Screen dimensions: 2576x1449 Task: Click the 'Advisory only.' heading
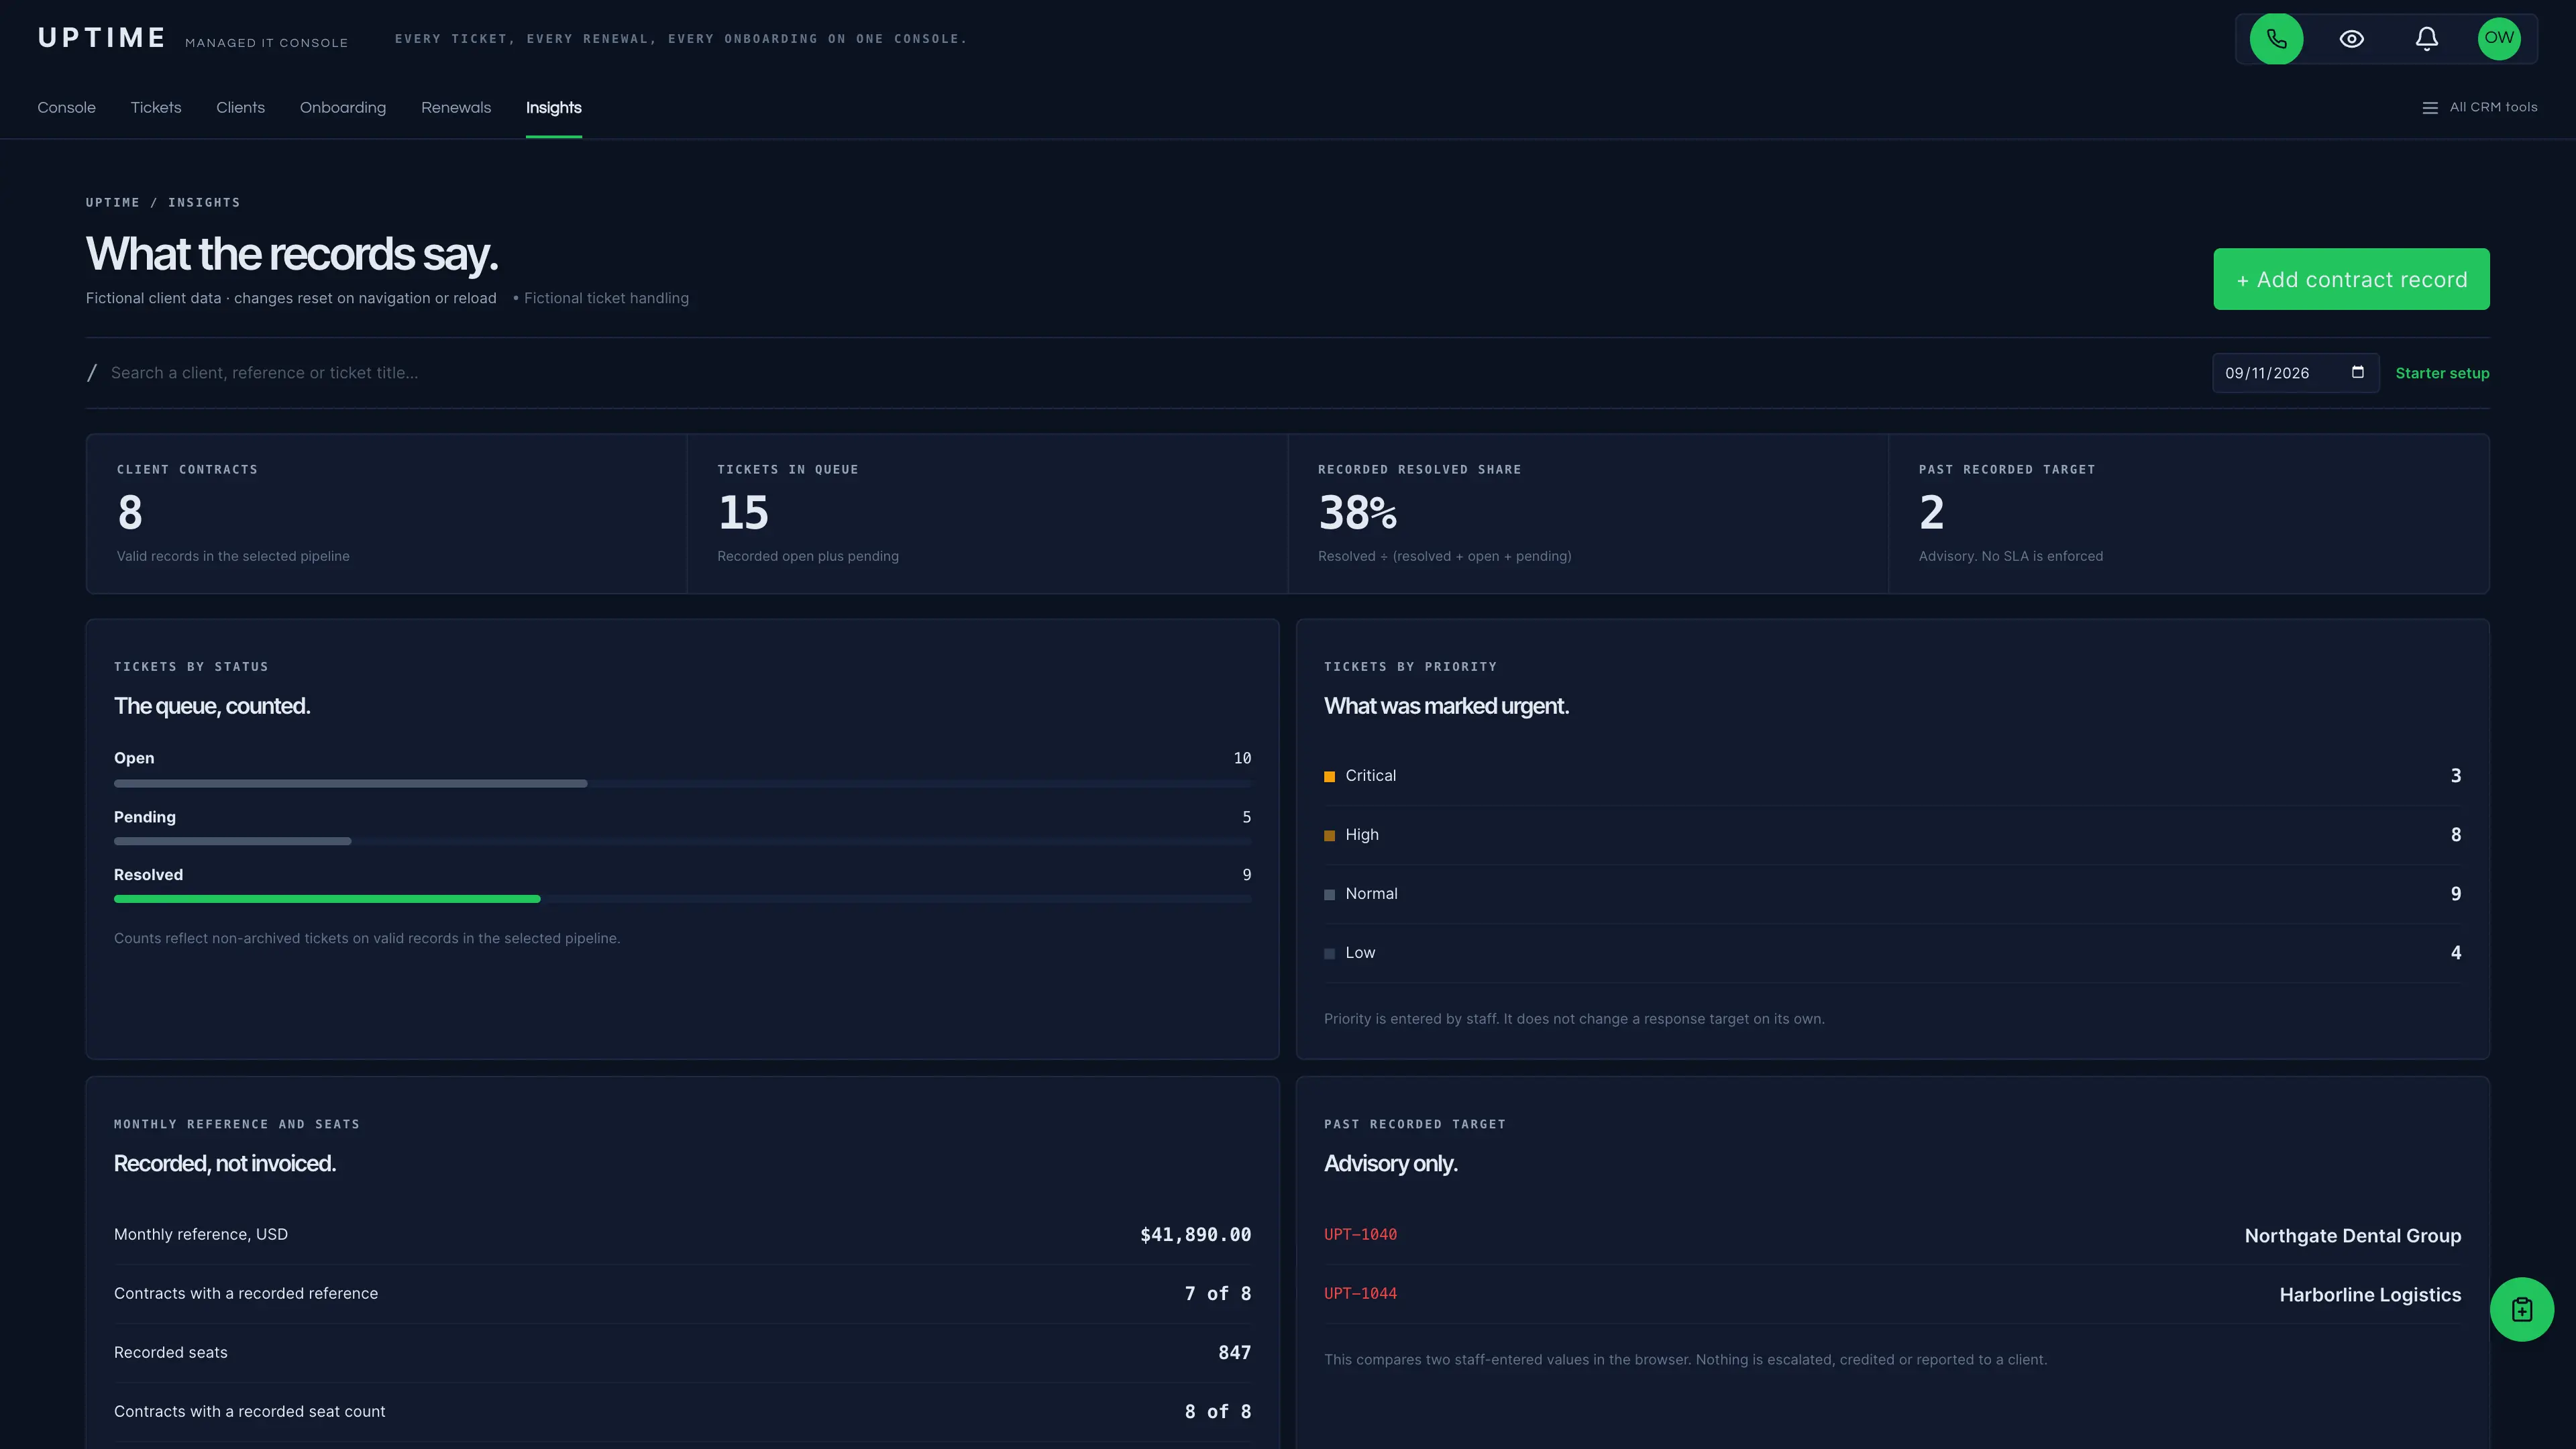[1390, 1164]
